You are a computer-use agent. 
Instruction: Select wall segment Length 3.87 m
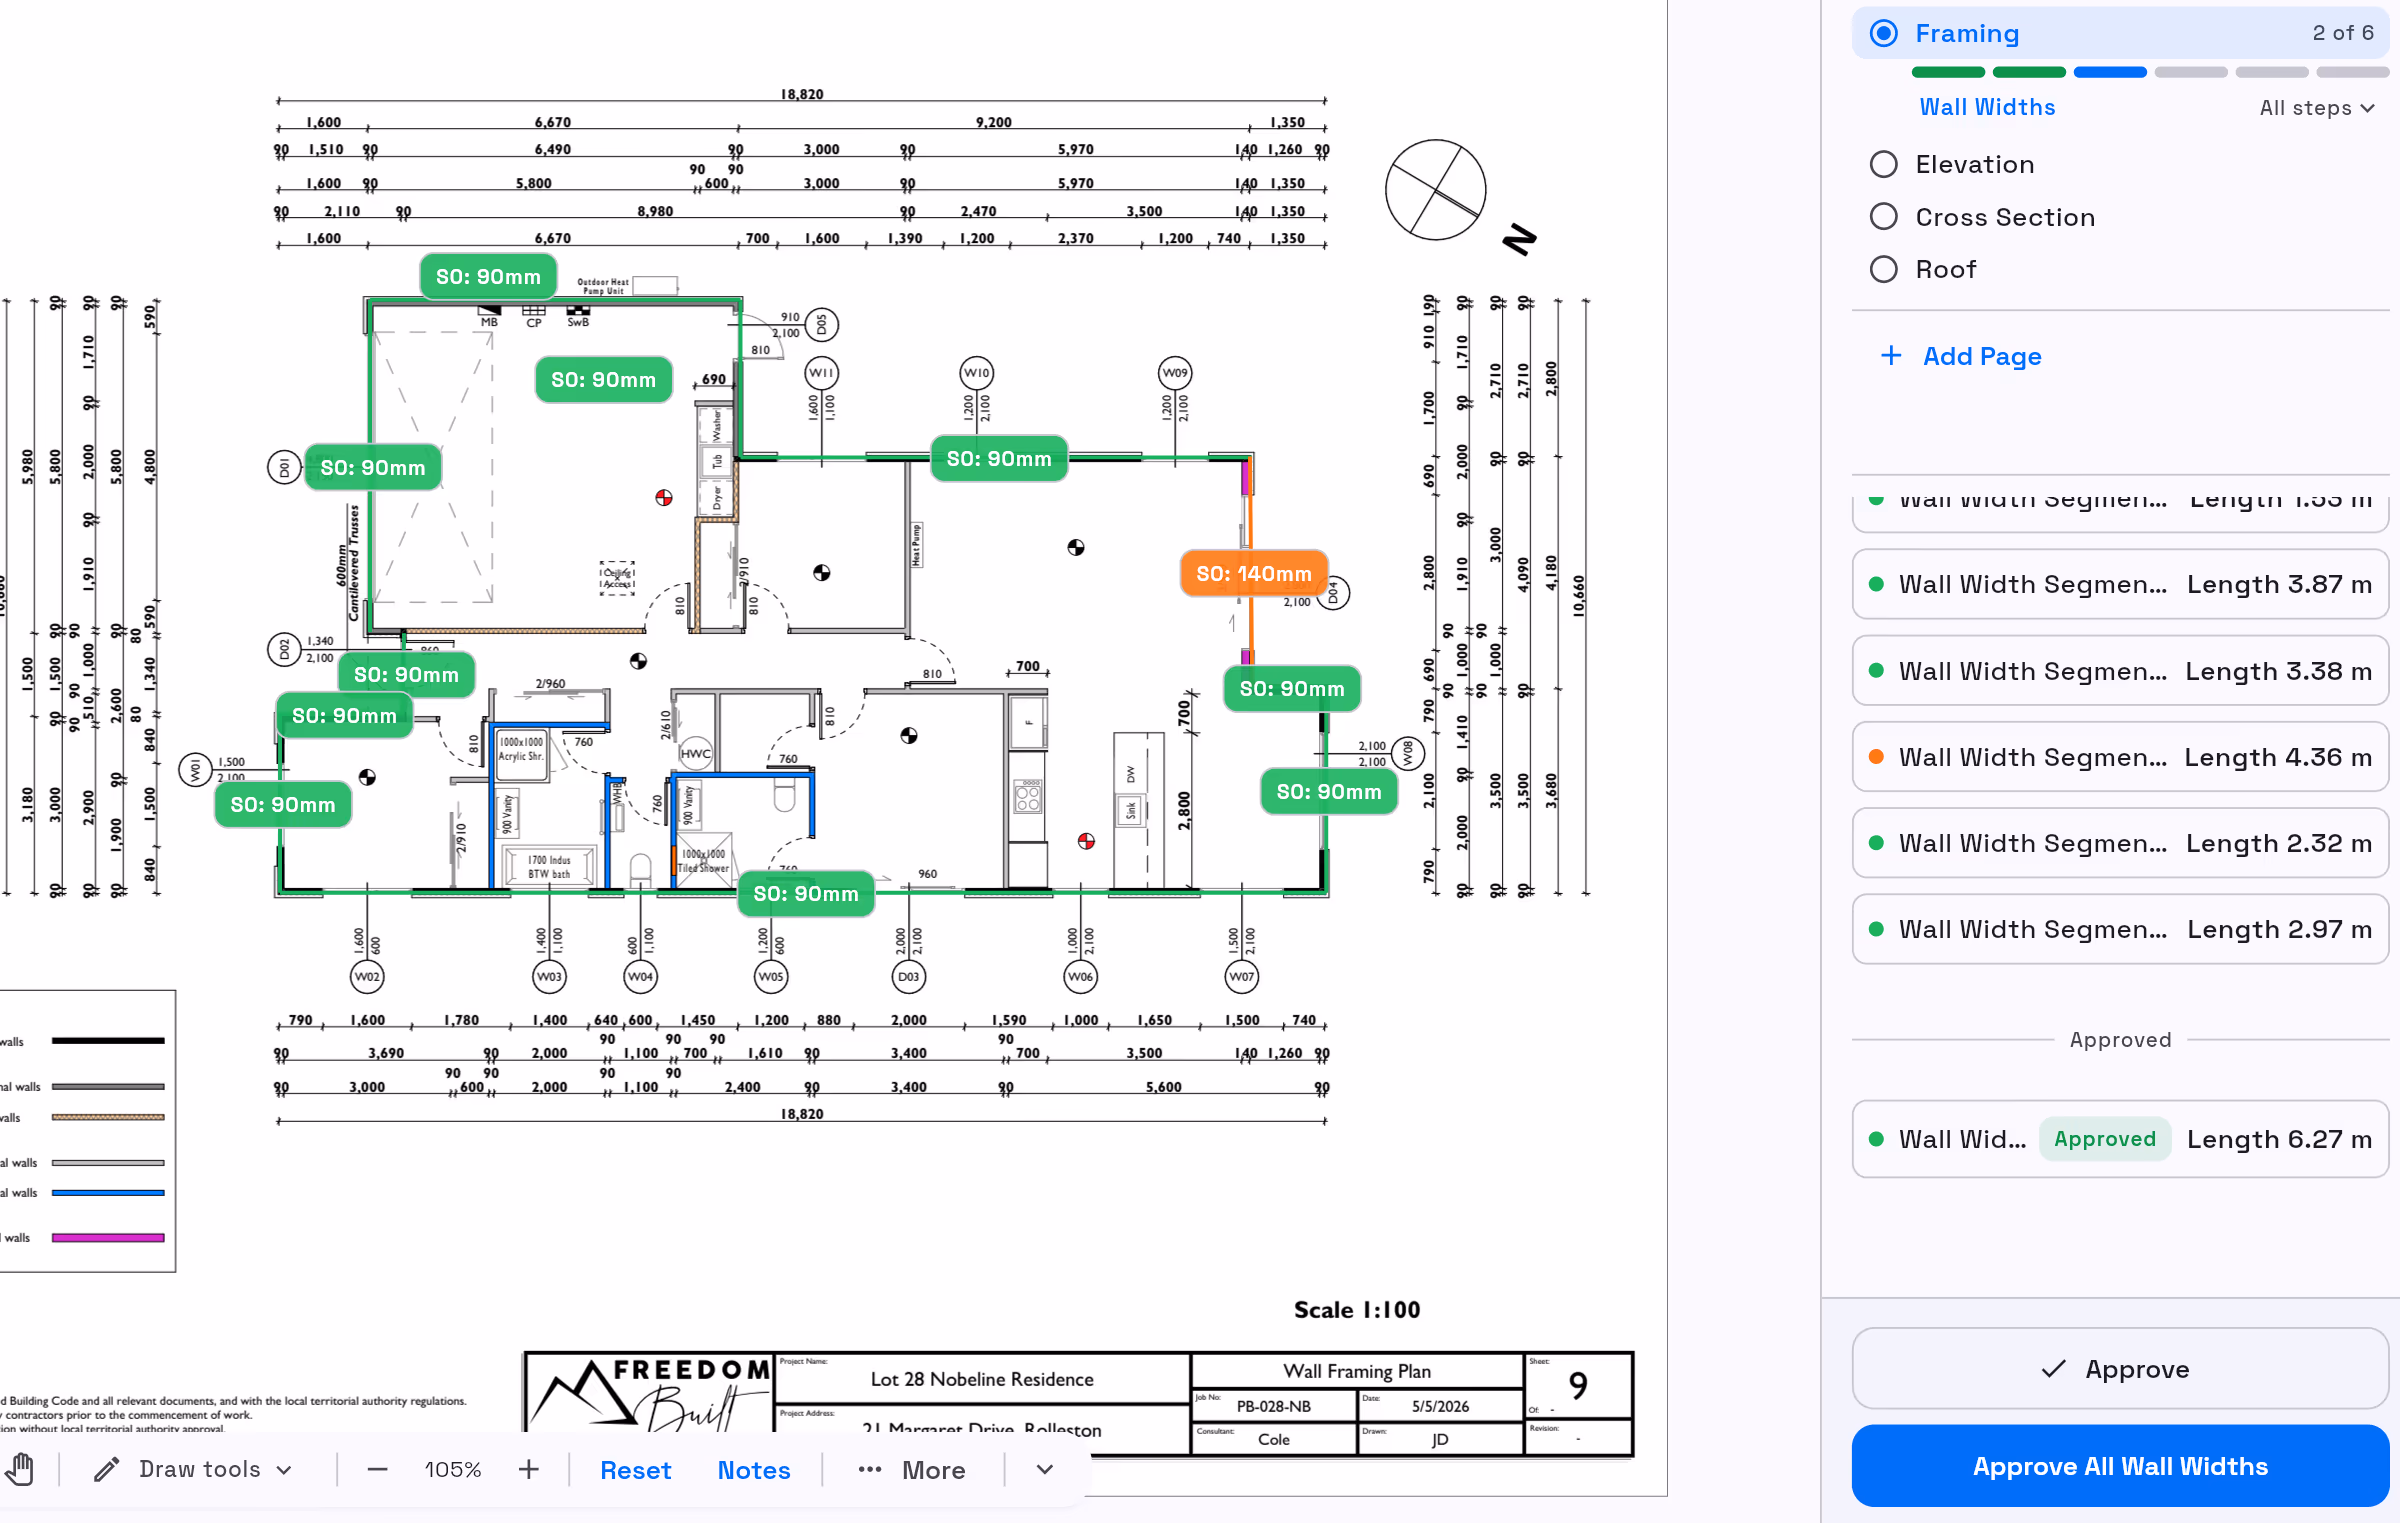(x=2120, y=584)
